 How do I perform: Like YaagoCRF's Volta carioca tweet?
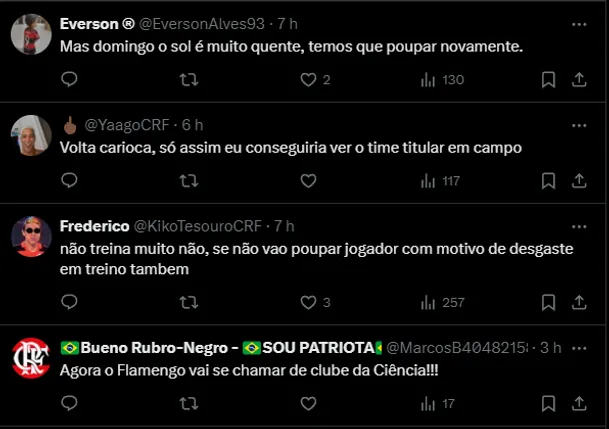pos(308,181)
